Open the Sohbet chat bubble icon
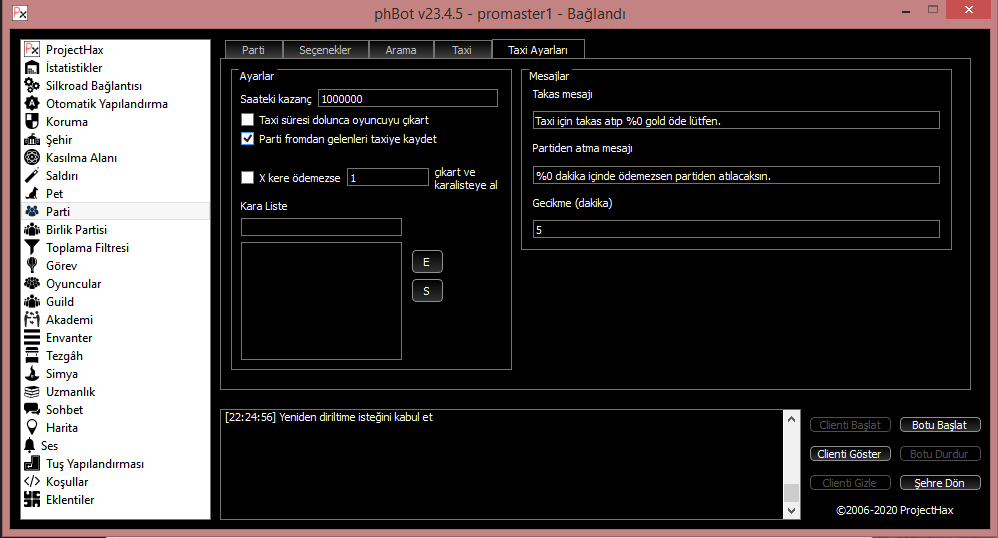 32,410
